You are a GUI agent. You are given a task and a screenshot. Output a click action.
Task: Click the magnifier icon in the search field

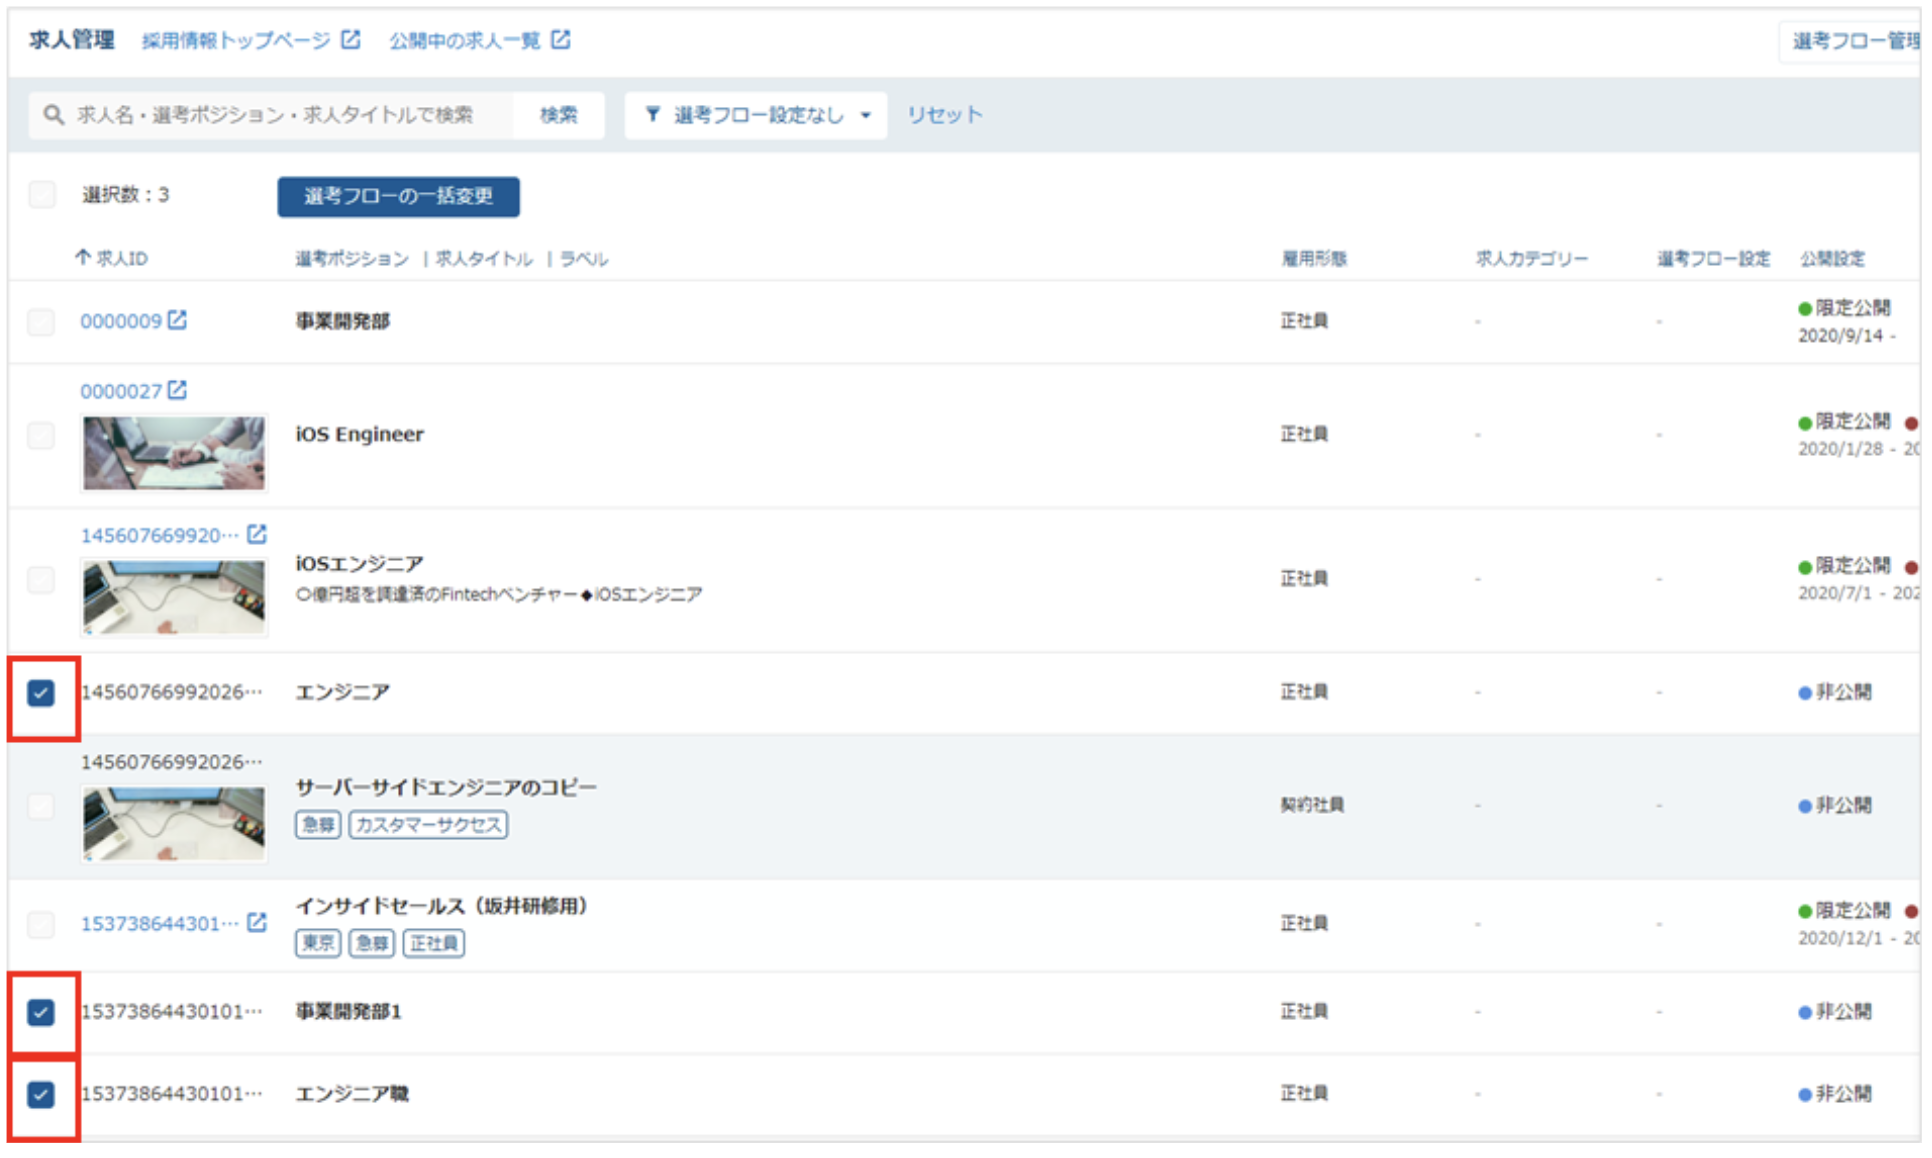pos(54,115)
